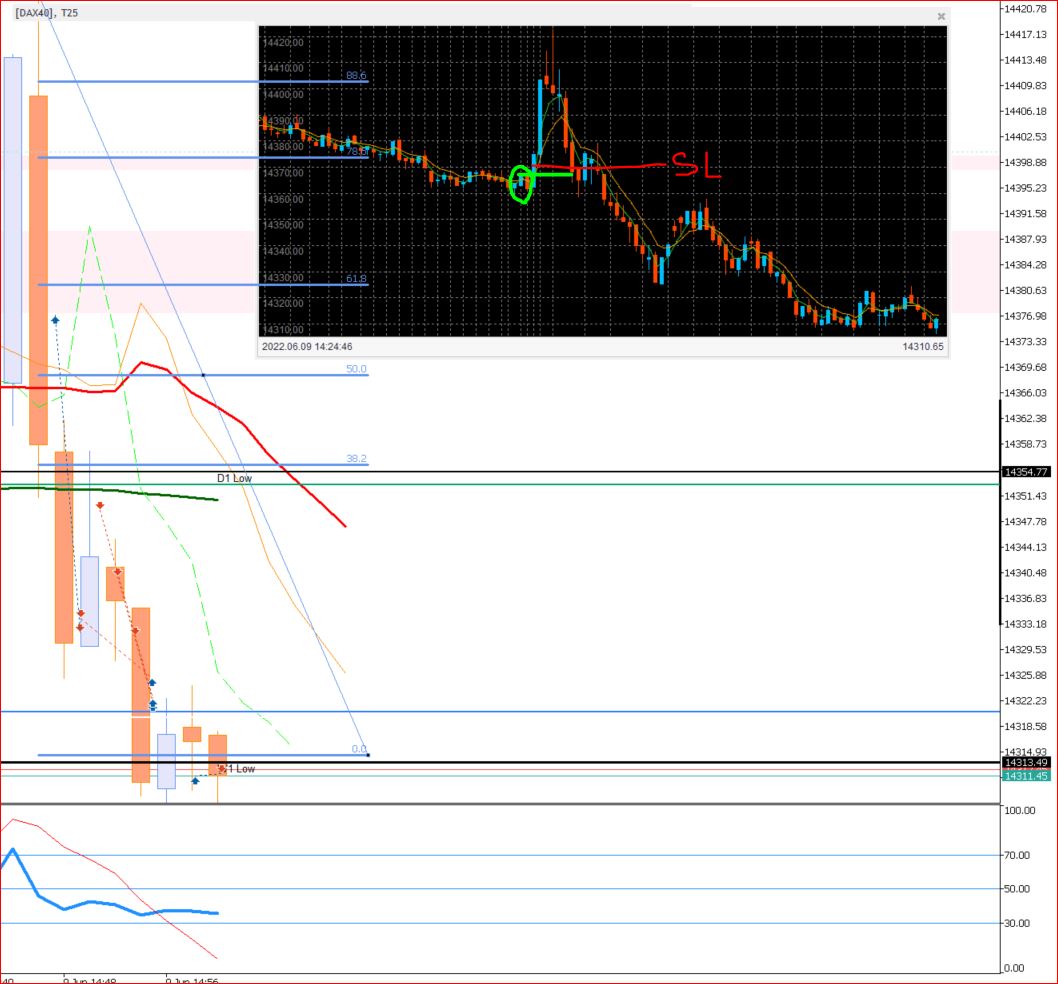Select the 0.0 Fibonacci level label
The width and height of the screenshot is (1058, 984).
point(359,749)
